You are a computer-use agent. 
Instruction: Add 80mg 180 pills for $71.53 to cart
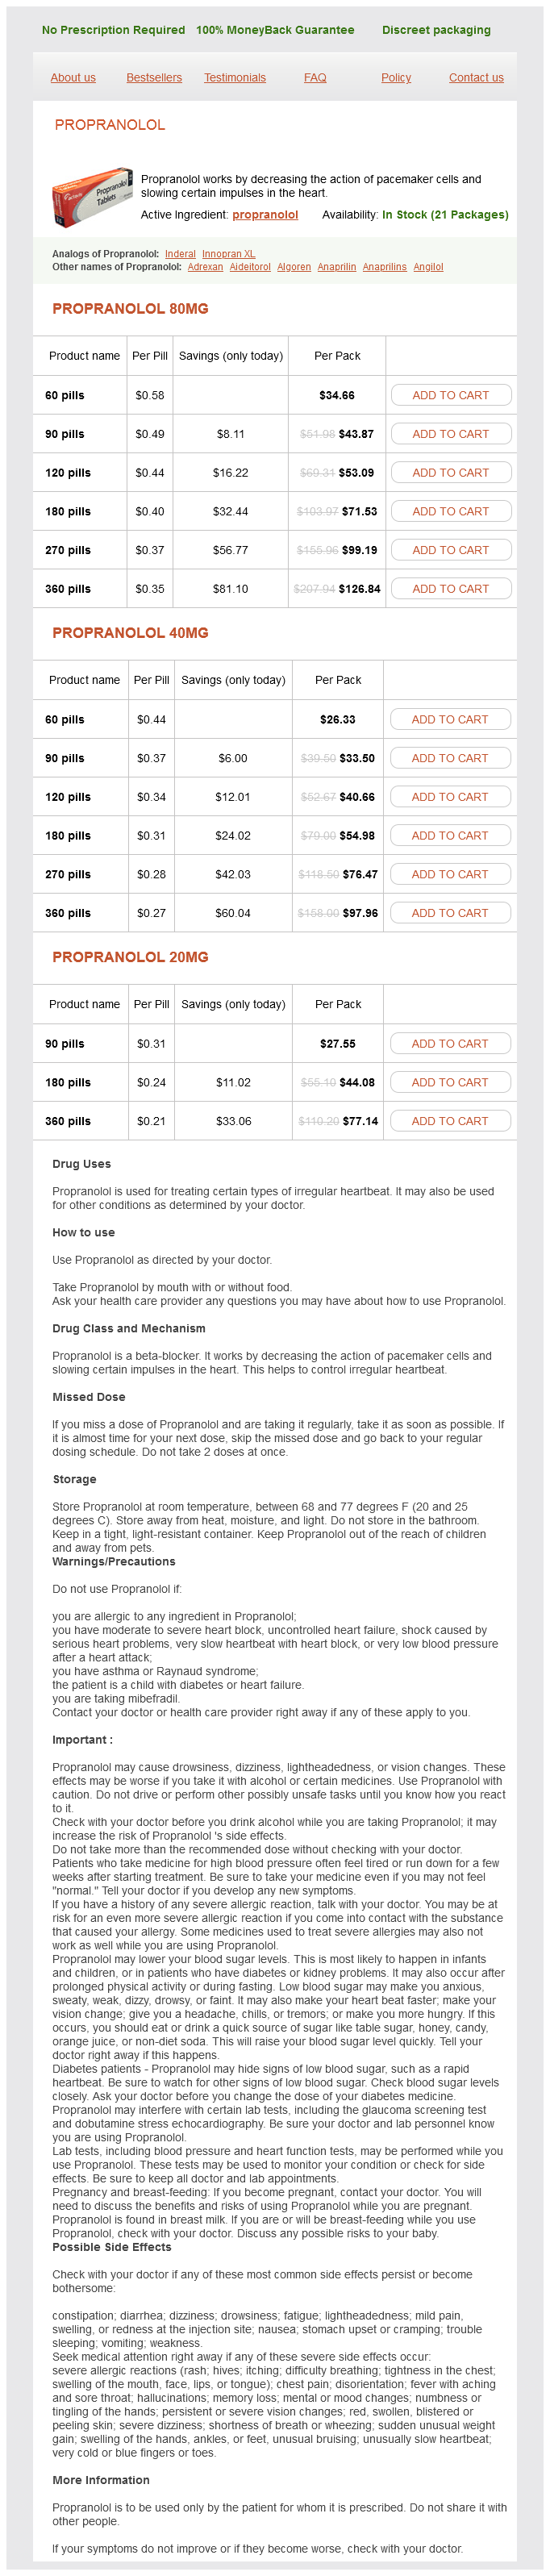(450, 511)
